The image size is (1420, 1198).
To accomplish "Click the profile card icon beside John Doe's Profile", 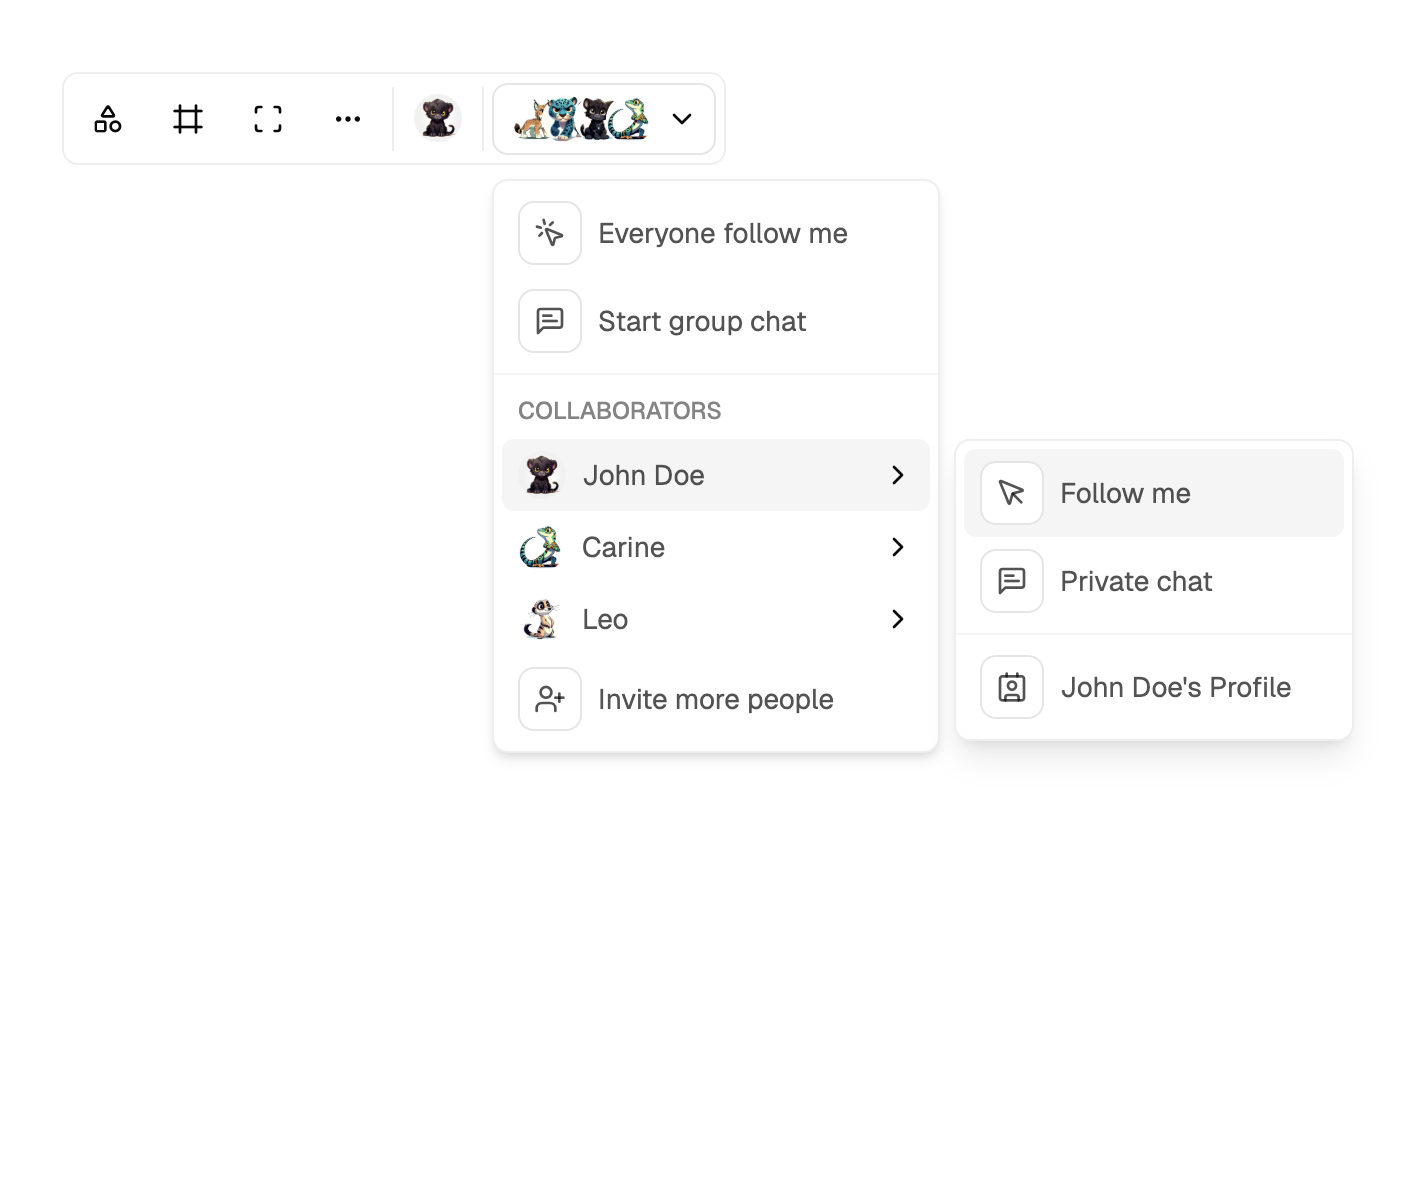I will pos(1011,687).
